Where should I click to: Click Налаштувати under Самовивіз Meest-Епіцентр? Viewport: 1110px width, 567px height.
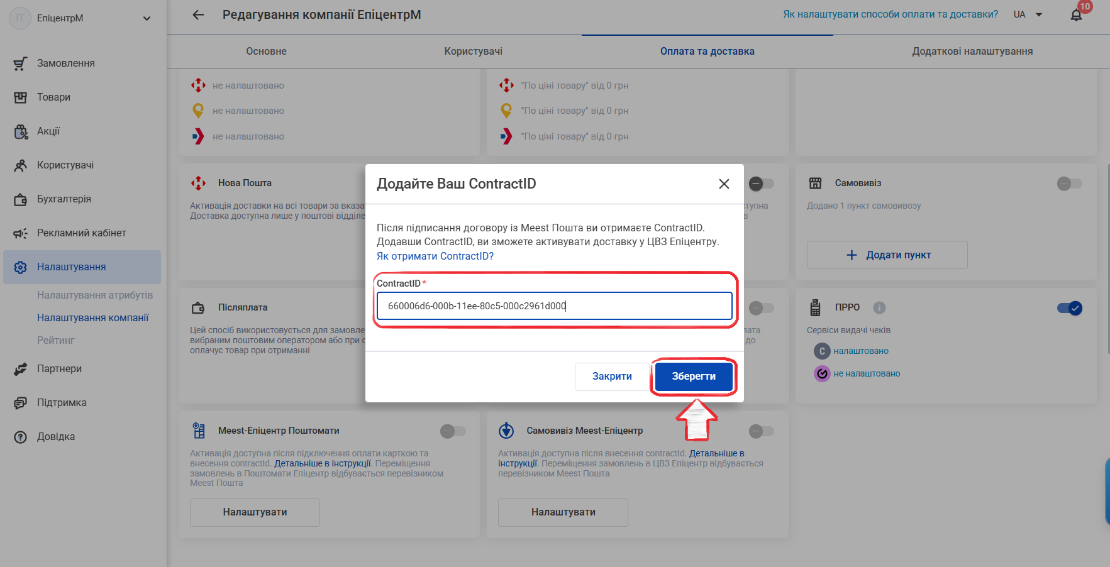click(563, 512)
